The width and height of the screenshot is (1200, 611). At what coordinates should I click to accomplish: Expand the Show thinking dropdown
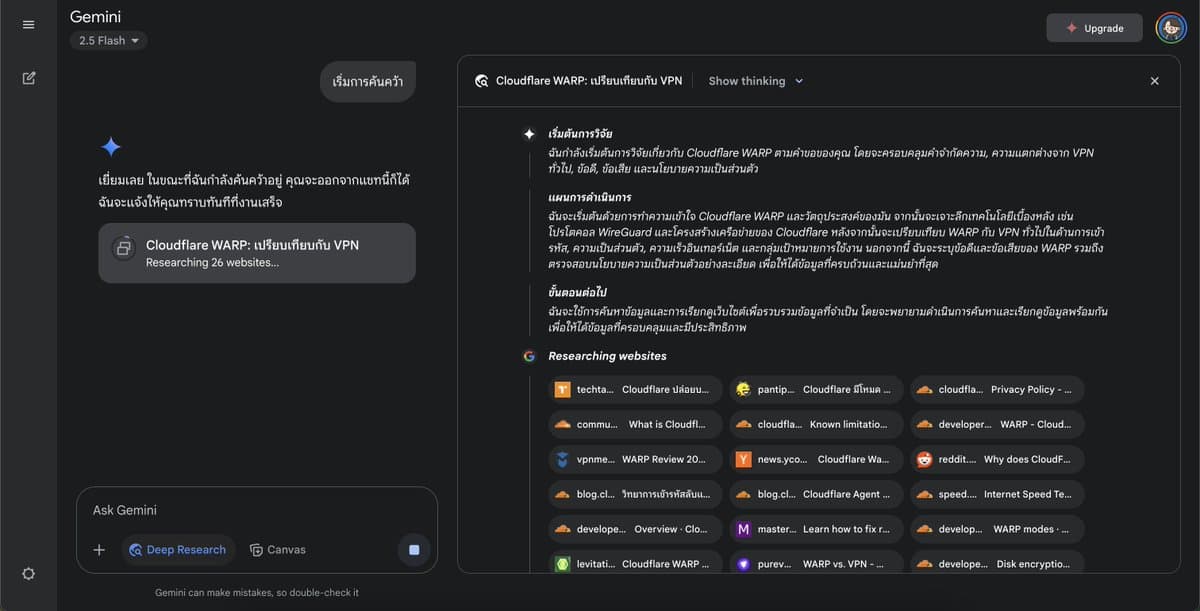tap(756, 81)
